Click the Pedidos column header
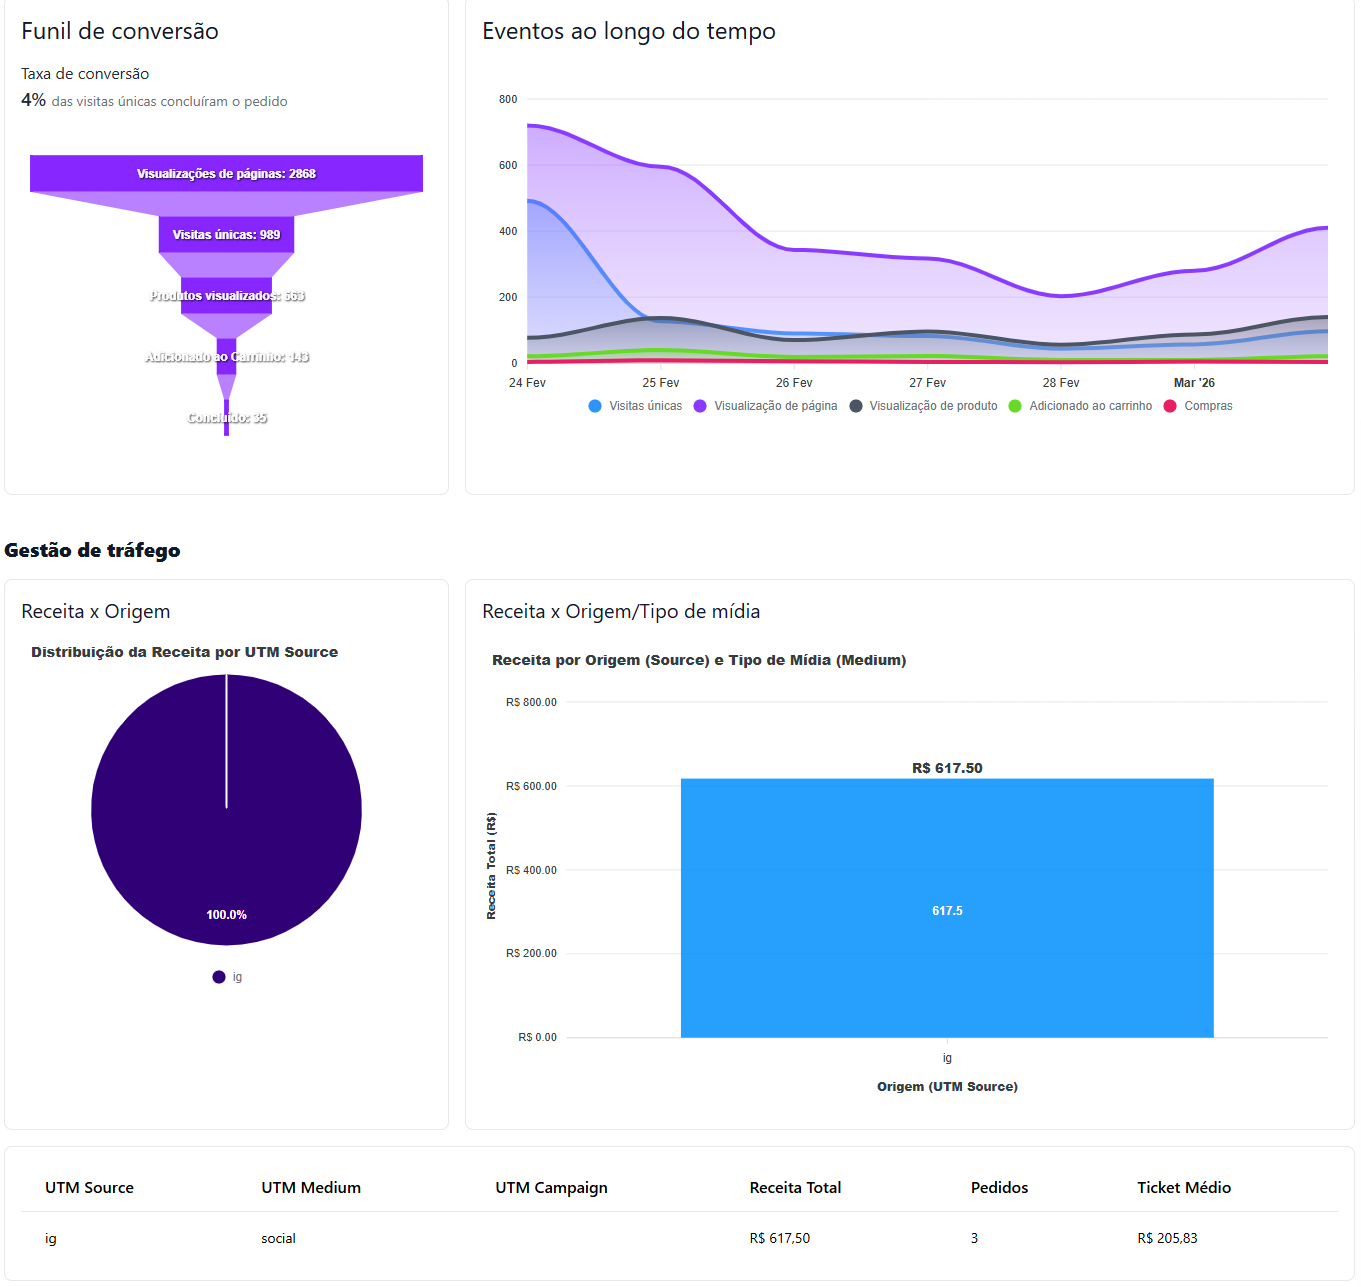The image size is (1361, 1287). point(999,1188)
